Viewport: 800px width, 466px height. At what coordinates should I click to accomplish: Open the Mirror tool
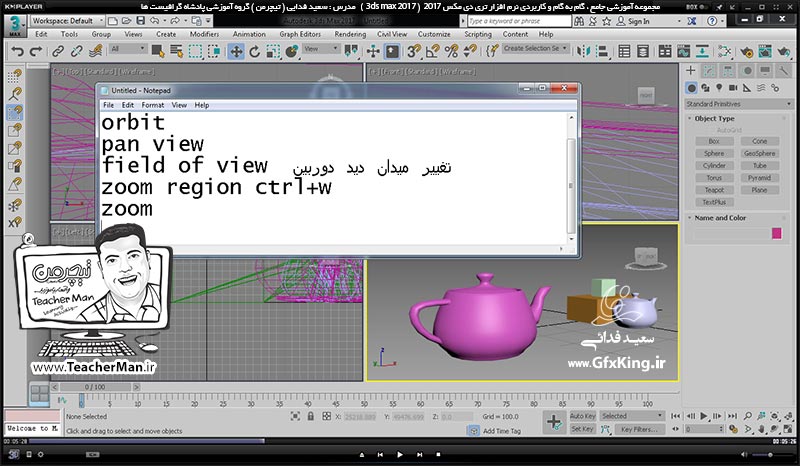[x=583, y=52]
